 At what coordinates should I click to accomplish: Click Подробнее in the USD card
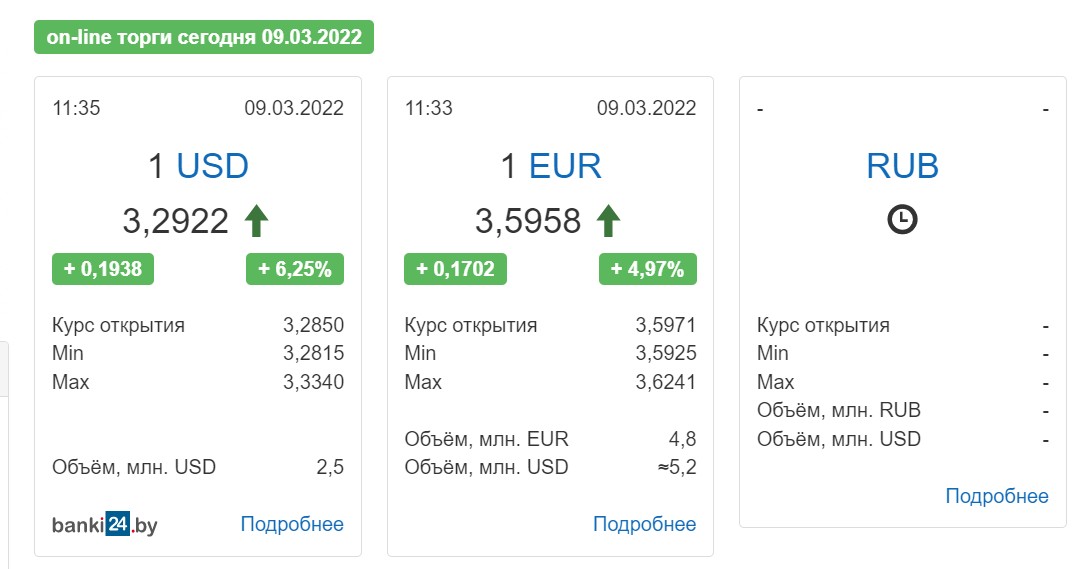[292, 524]
